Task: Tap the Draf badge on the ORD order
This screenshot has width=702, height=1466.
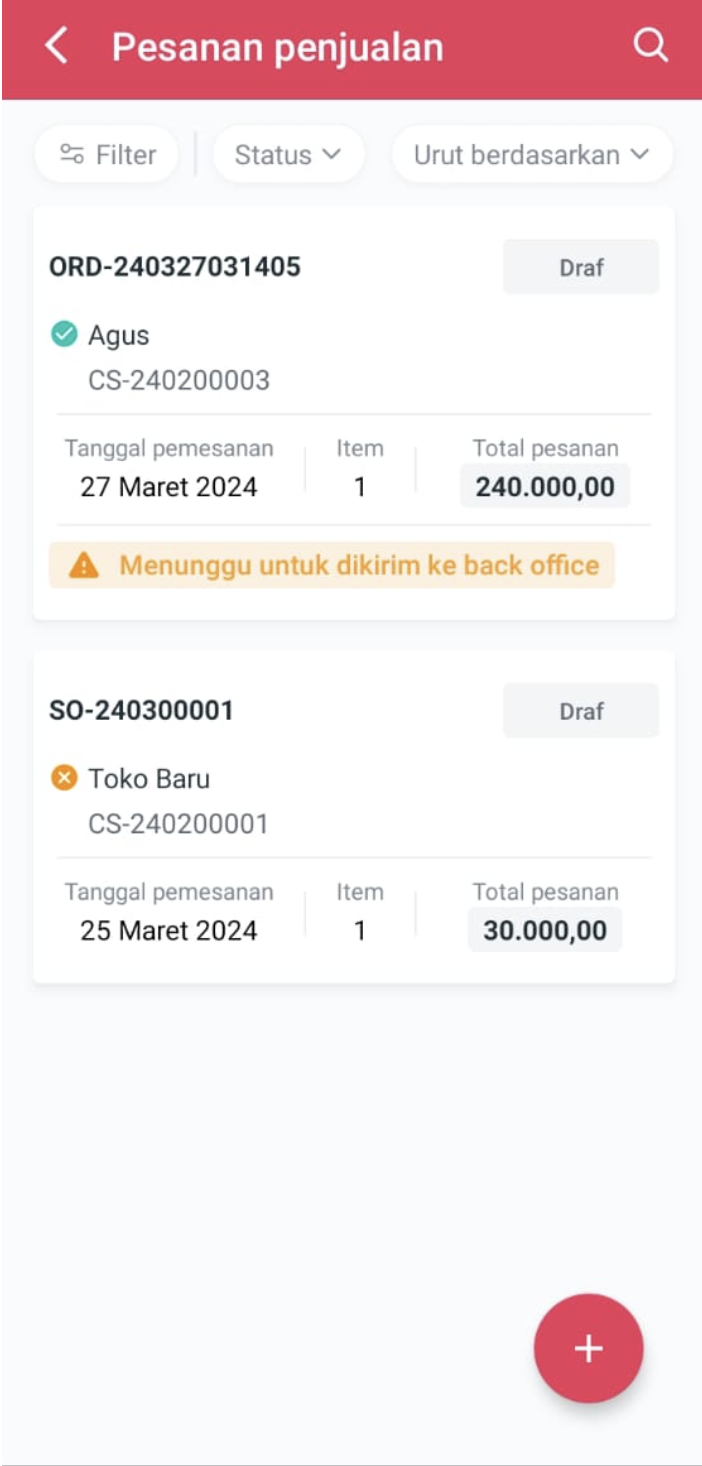Action: (x=581, y=267)
